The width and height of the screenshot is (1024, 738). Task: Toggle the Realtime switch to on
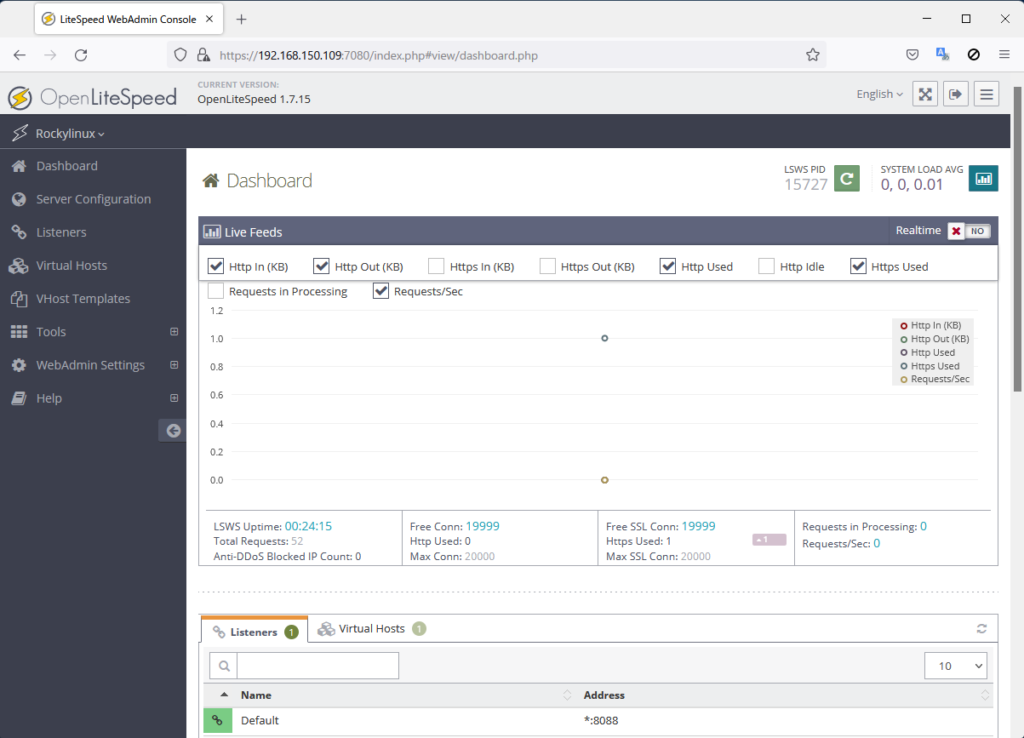coord(968,231)
